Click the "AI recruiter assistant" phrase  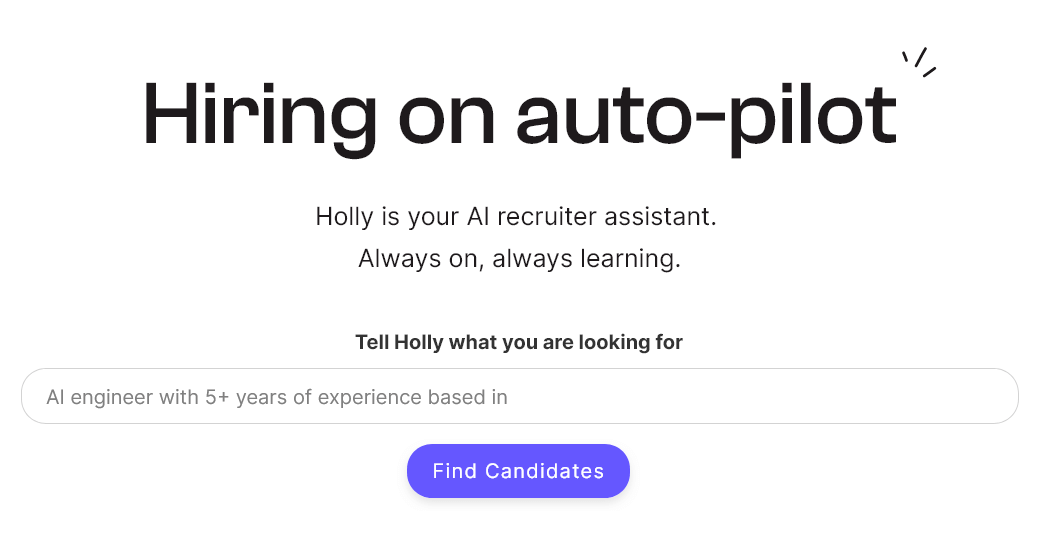point(592,216)
